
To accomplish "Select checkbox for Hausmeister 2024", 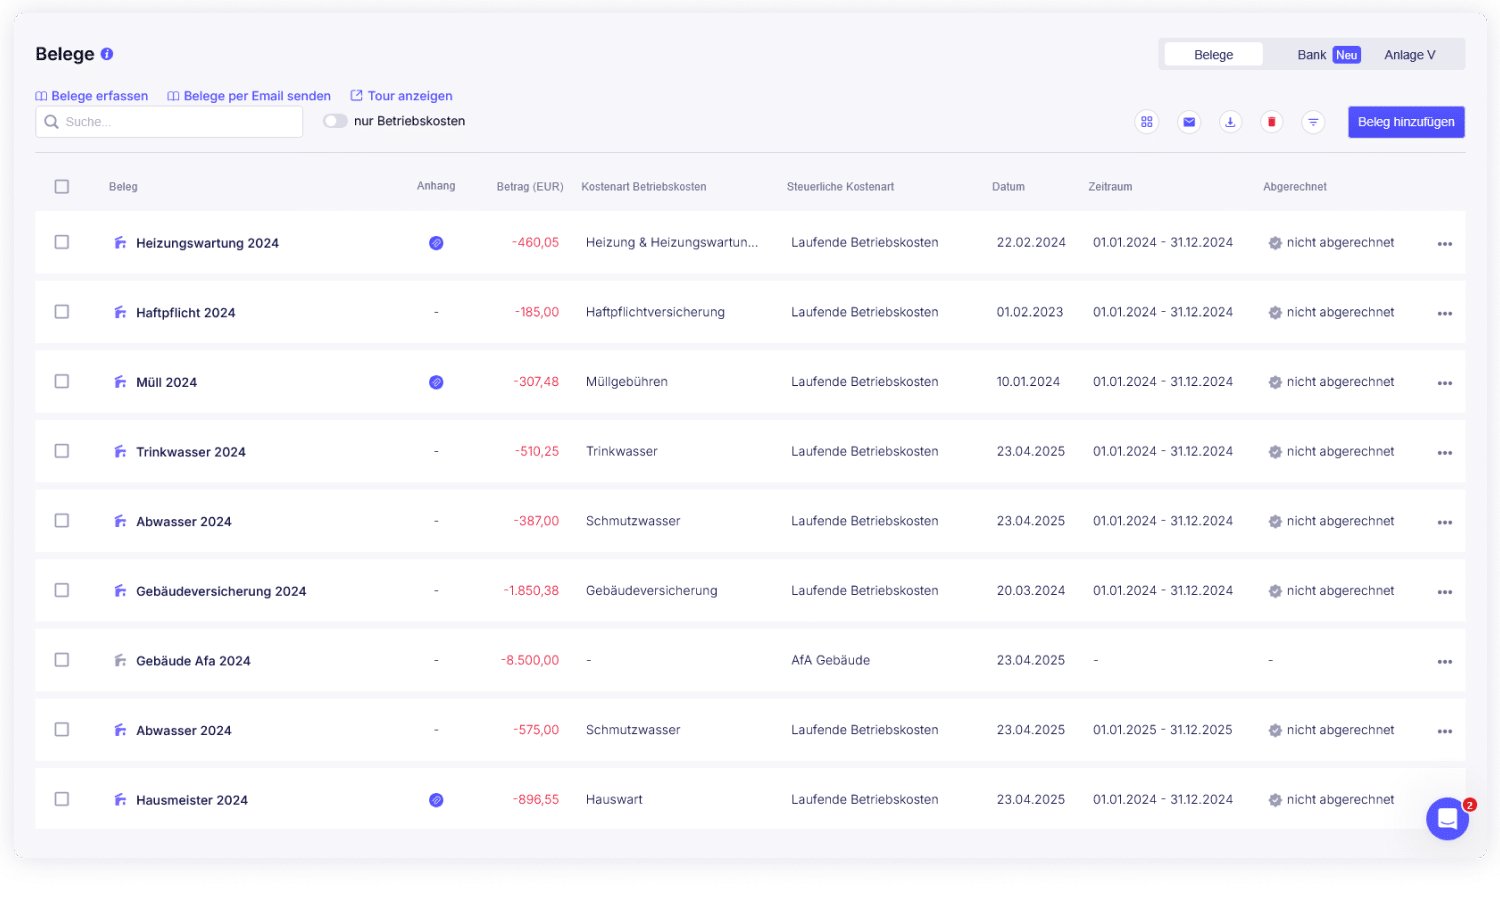I will 62,799.
